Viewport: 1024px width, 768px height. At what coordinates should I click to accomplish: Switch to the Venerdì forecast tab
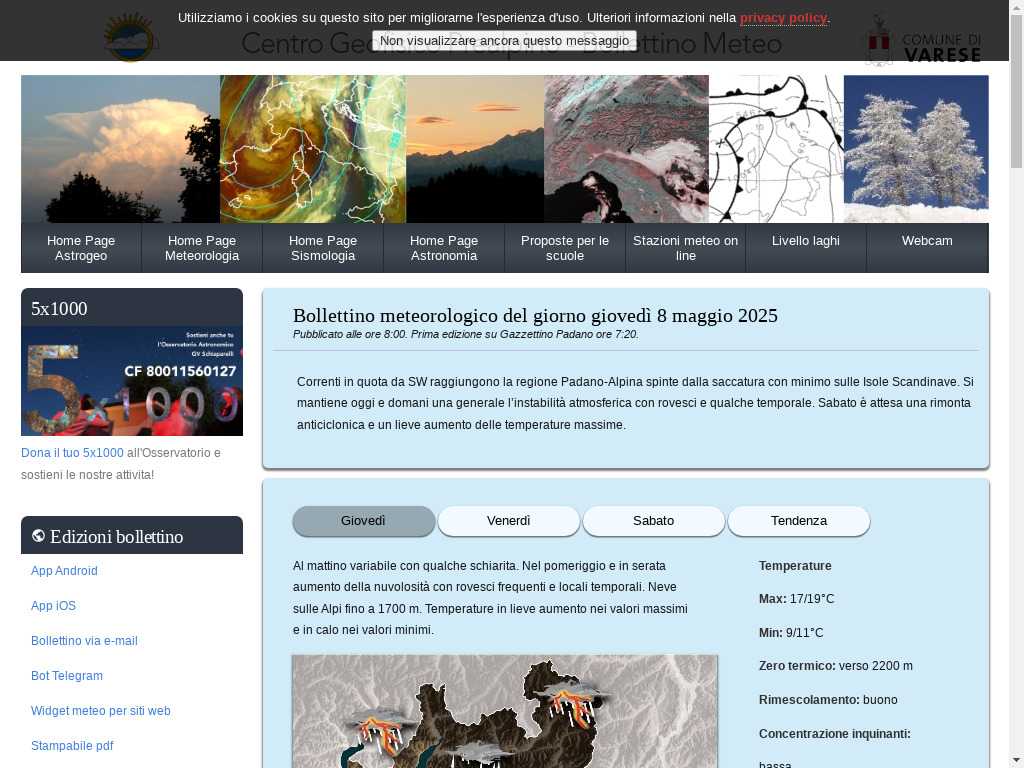(x=509, y=520)
